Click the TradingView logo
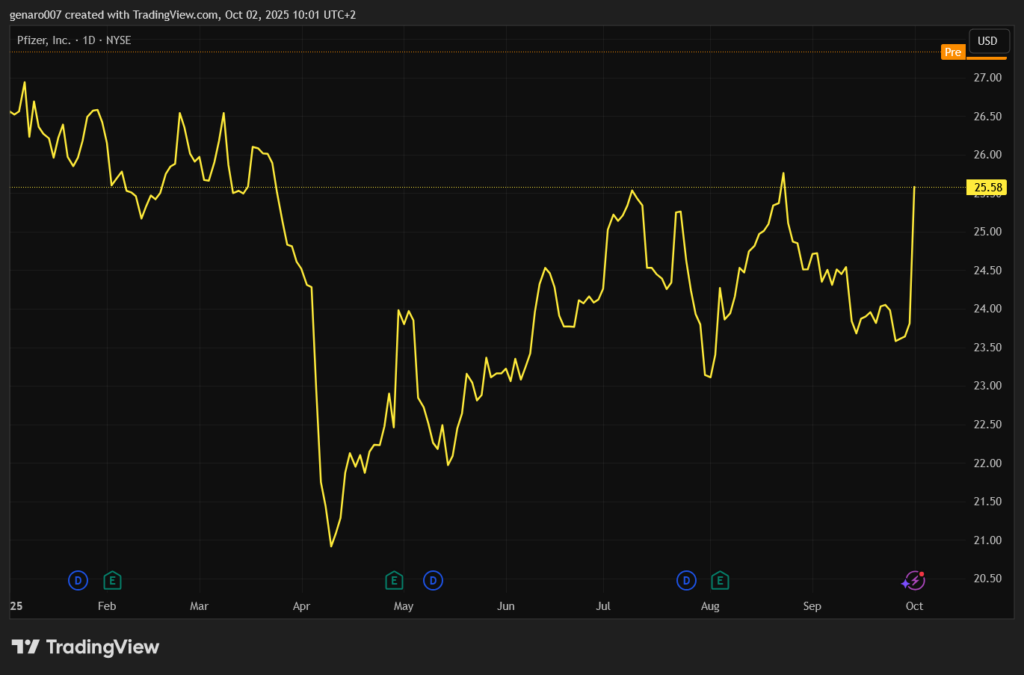This screenshot has width=1024, height=675. tap(86, 647)
